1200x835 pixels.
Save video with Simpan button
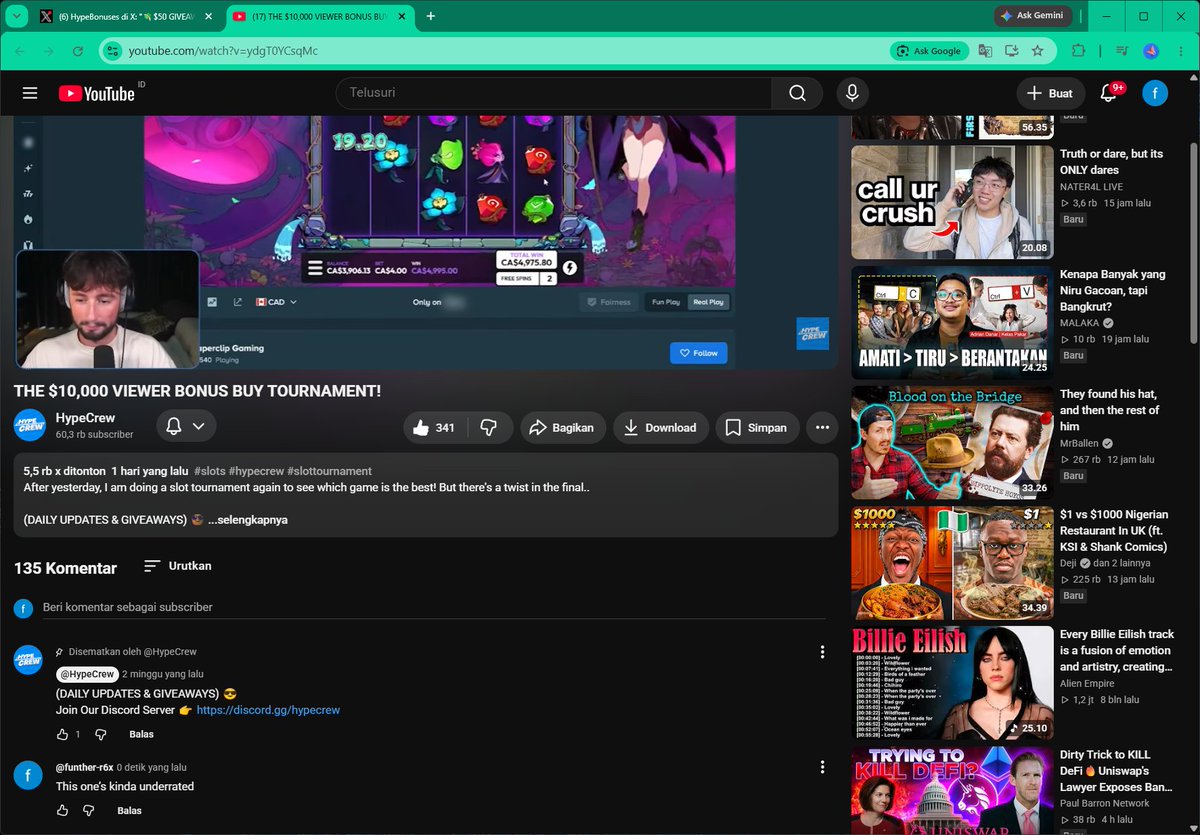[x=757, y=427]
